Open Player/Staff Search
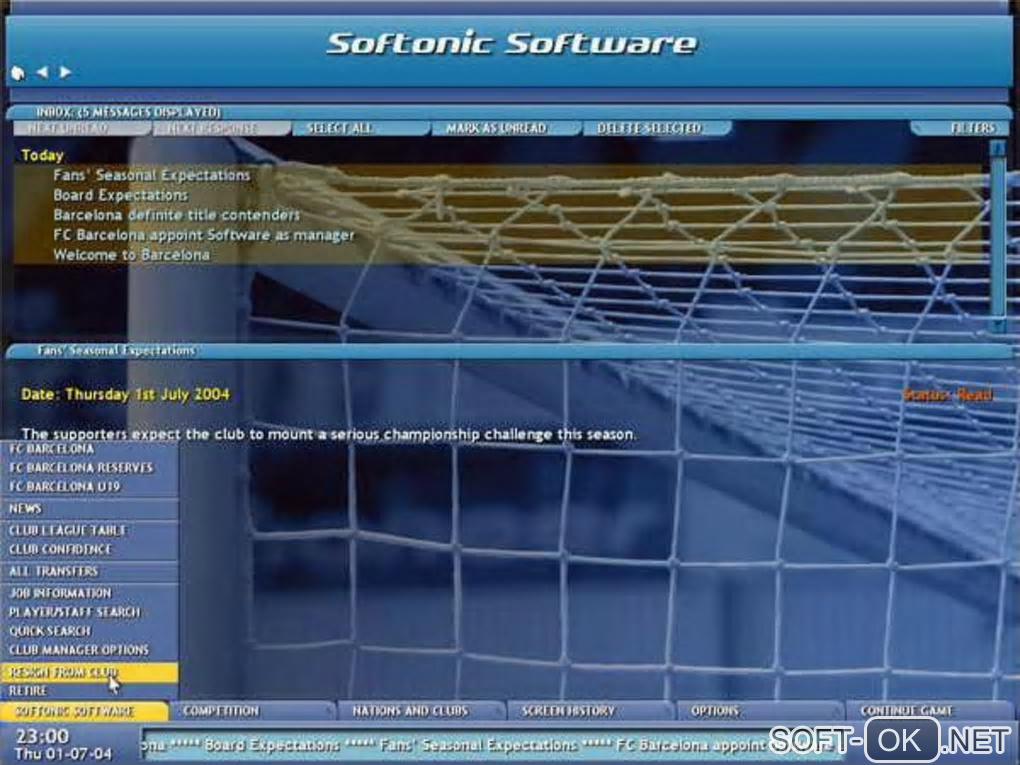 pos(89,612)
